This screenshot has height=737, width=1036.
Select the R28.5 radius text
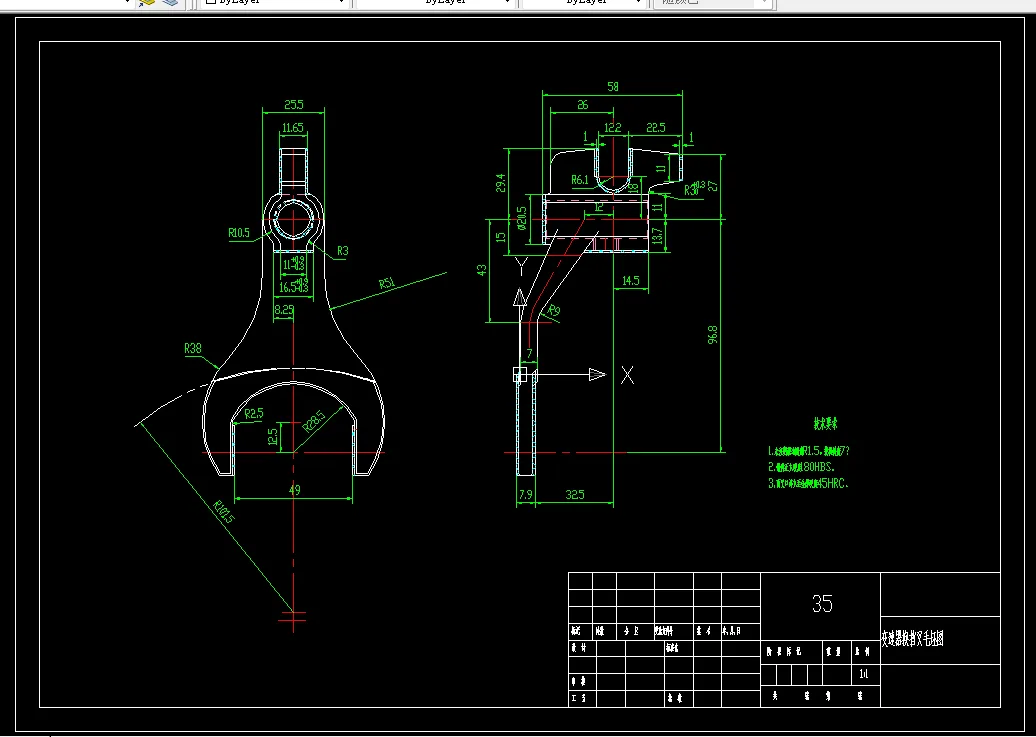(314, 421)
